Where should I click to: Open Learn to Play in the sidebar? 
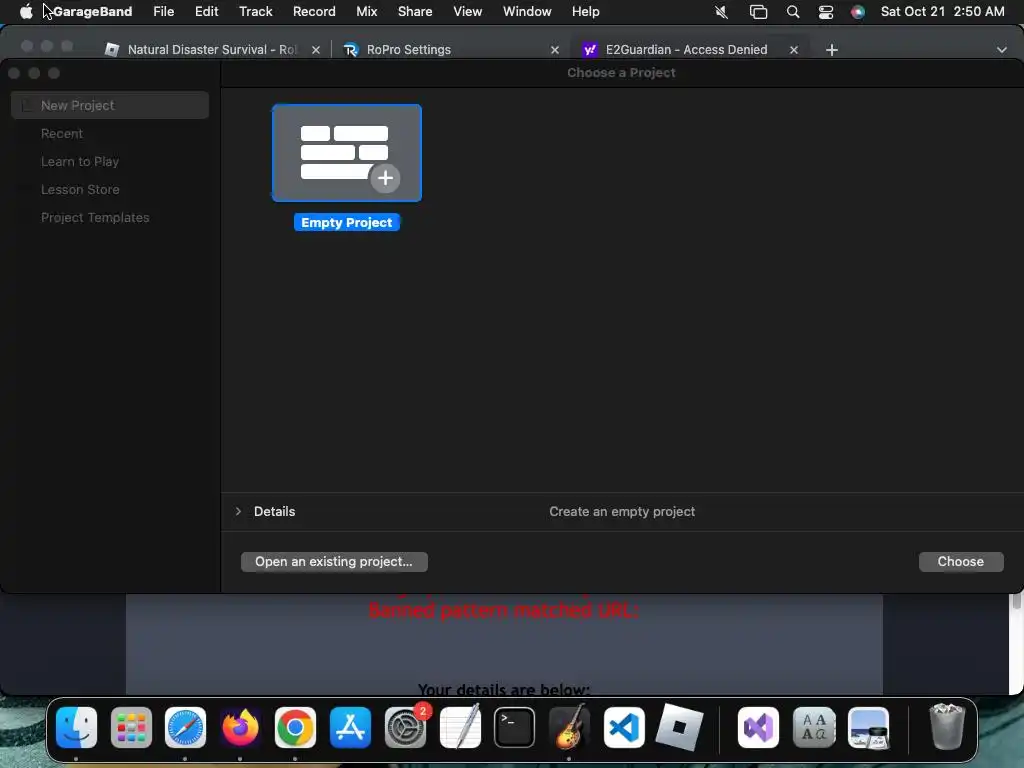point(80,161)
